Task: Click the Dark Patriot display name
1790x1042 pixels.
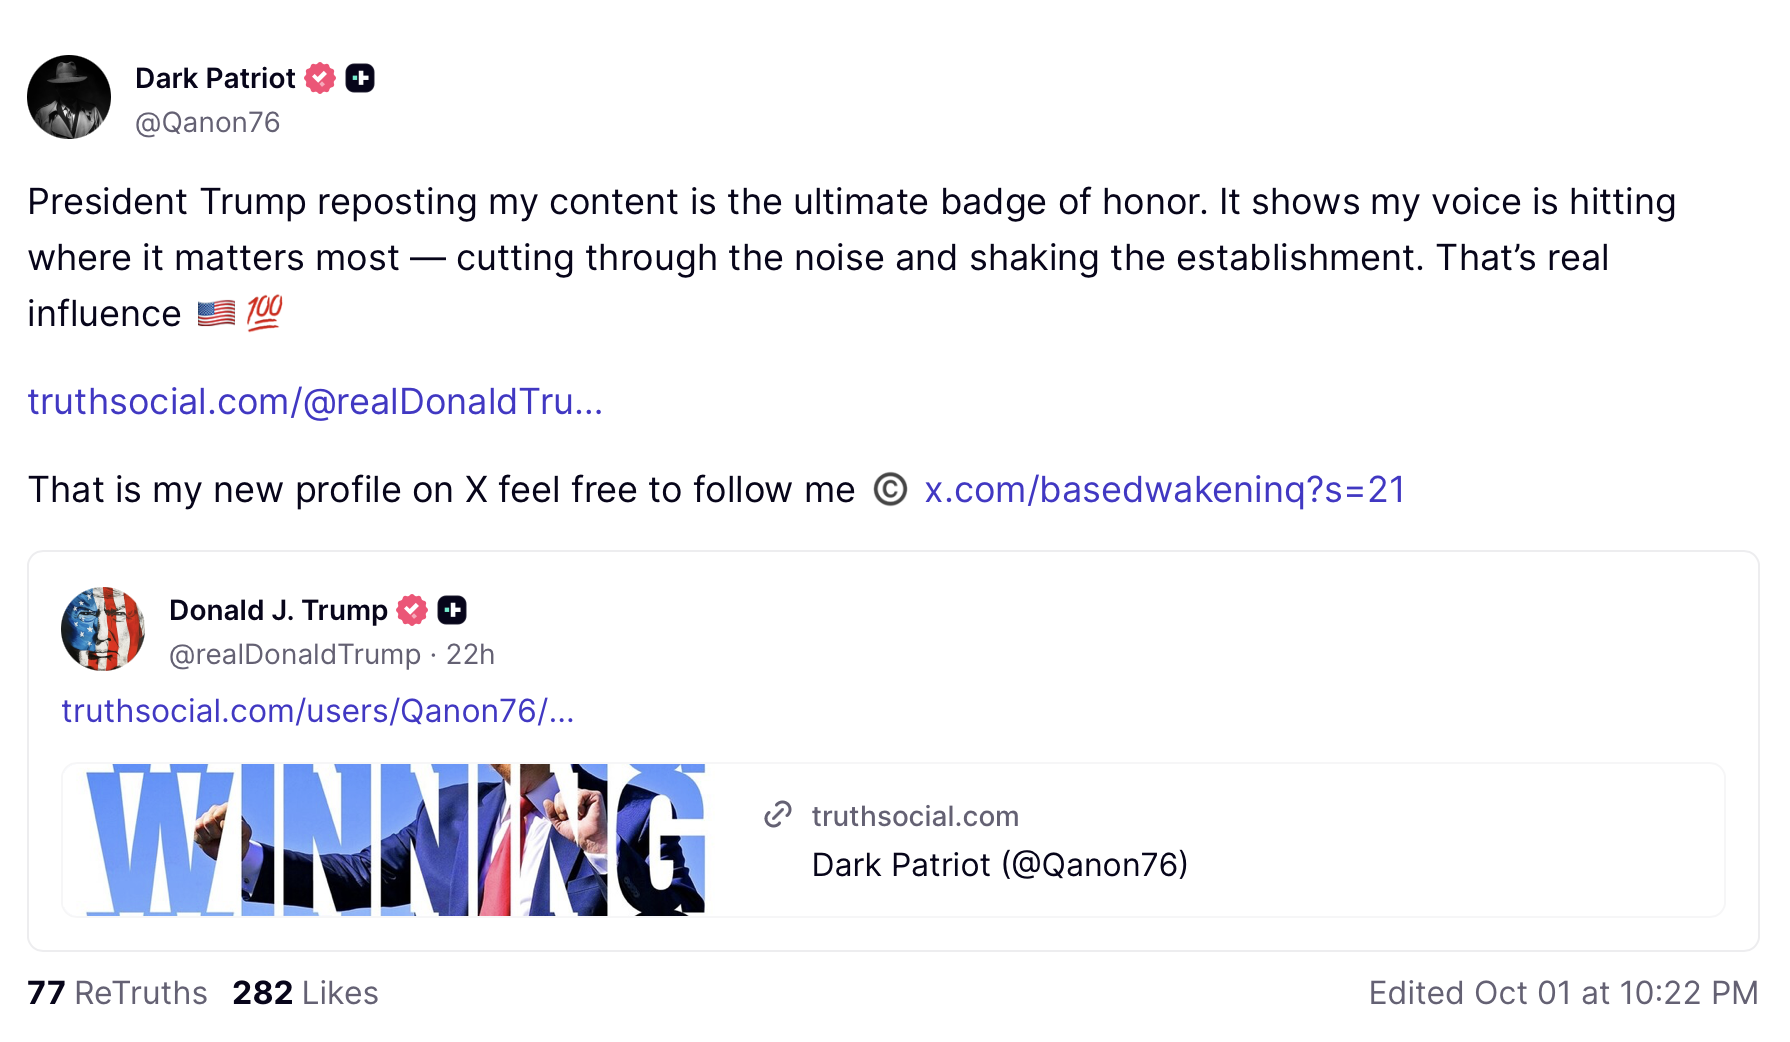Action: (215, 78)
